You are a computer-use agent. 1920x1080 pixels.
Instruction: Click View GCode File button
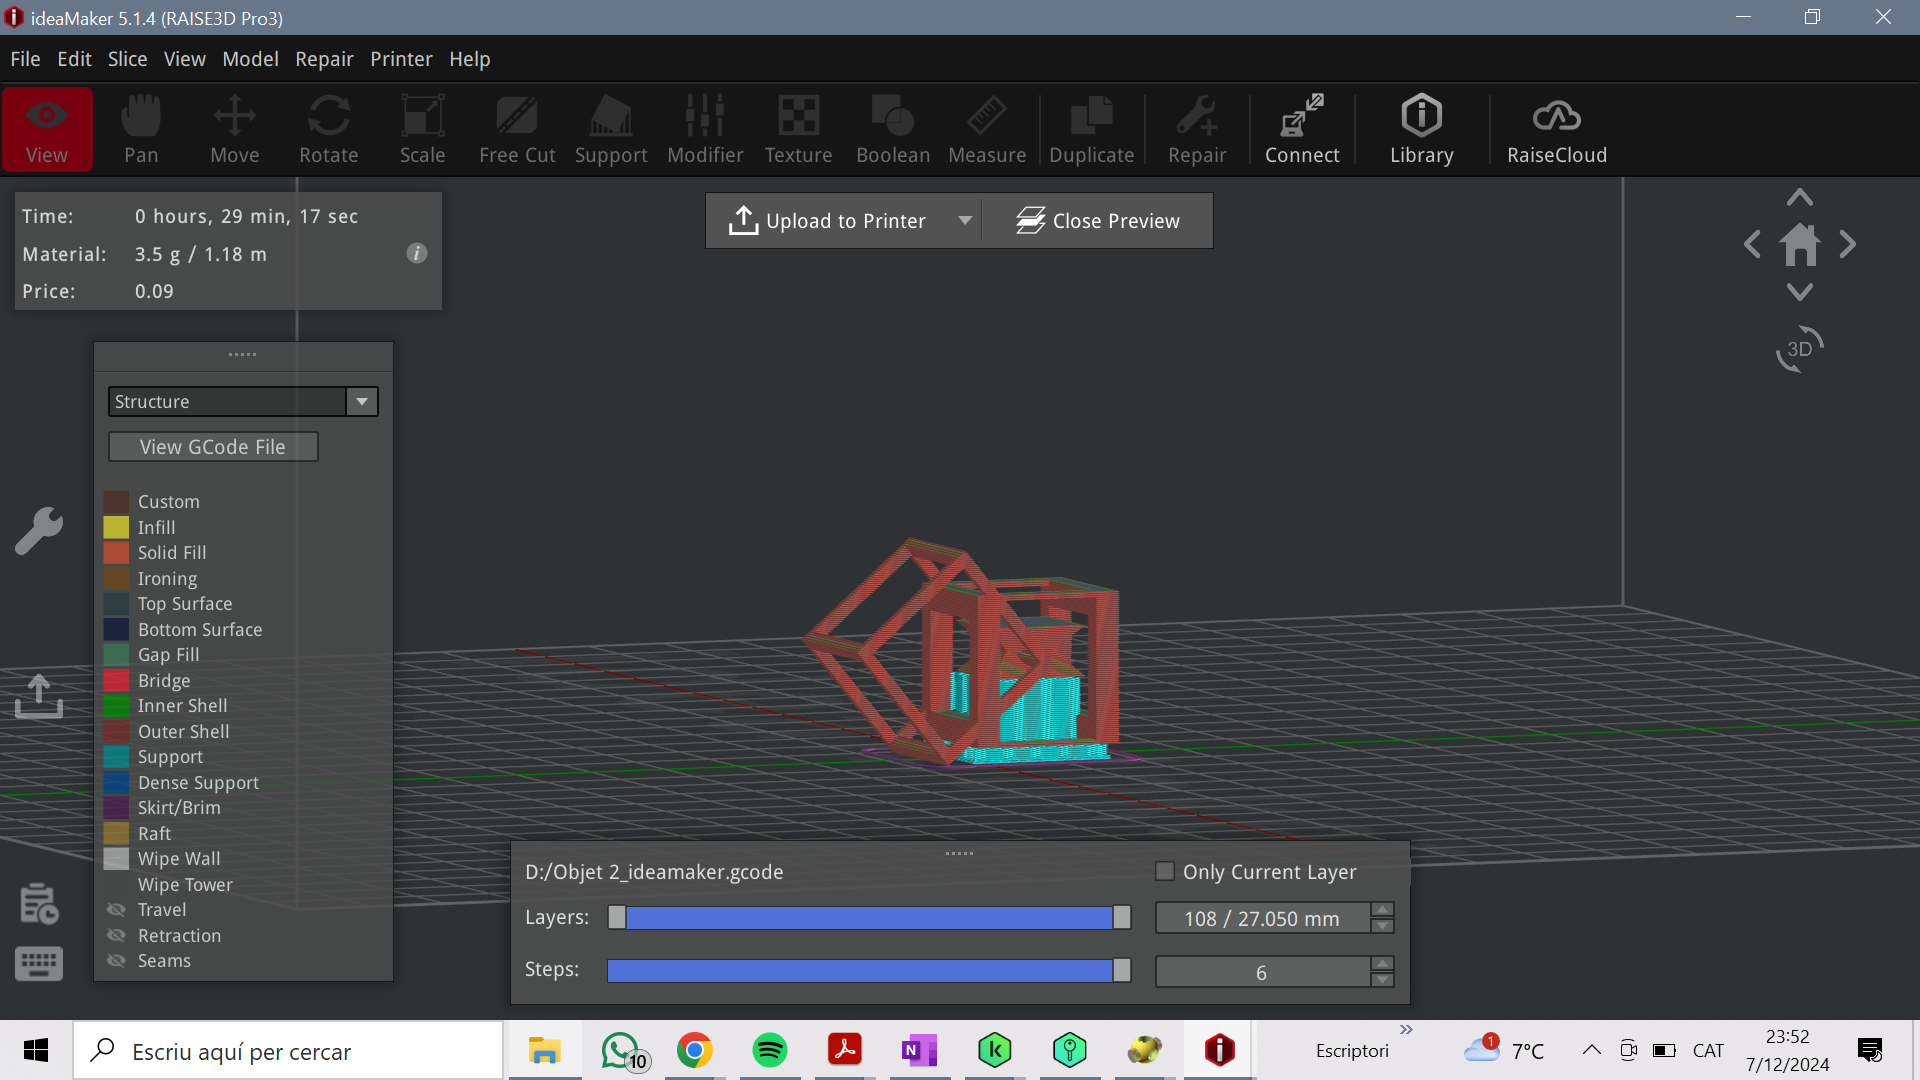click(x=213, y=447)
